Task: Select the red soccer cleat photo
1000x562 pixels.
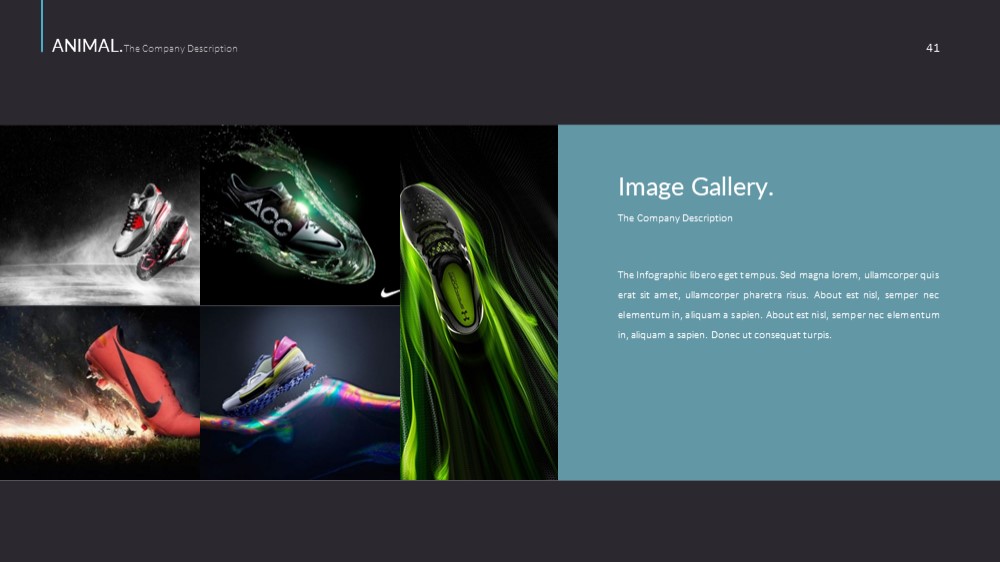Action: click(100, 393)
